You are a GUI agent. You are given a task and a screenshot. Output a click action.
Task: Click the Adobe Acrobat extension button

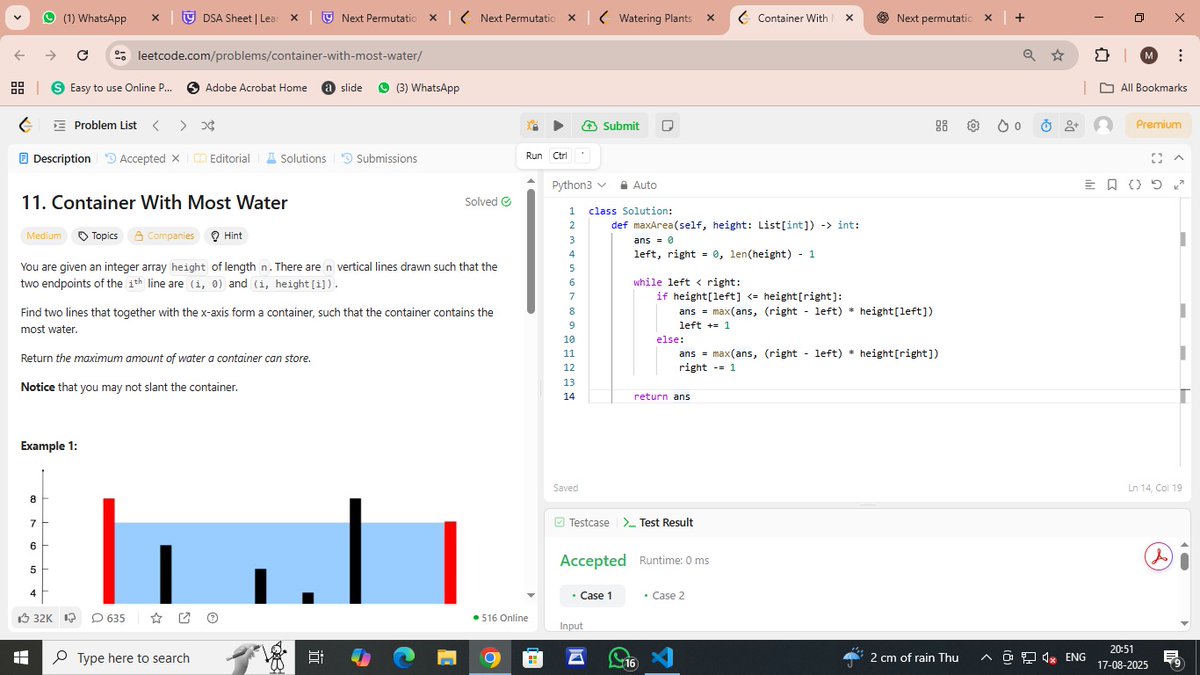click(x=1157, y=557)
